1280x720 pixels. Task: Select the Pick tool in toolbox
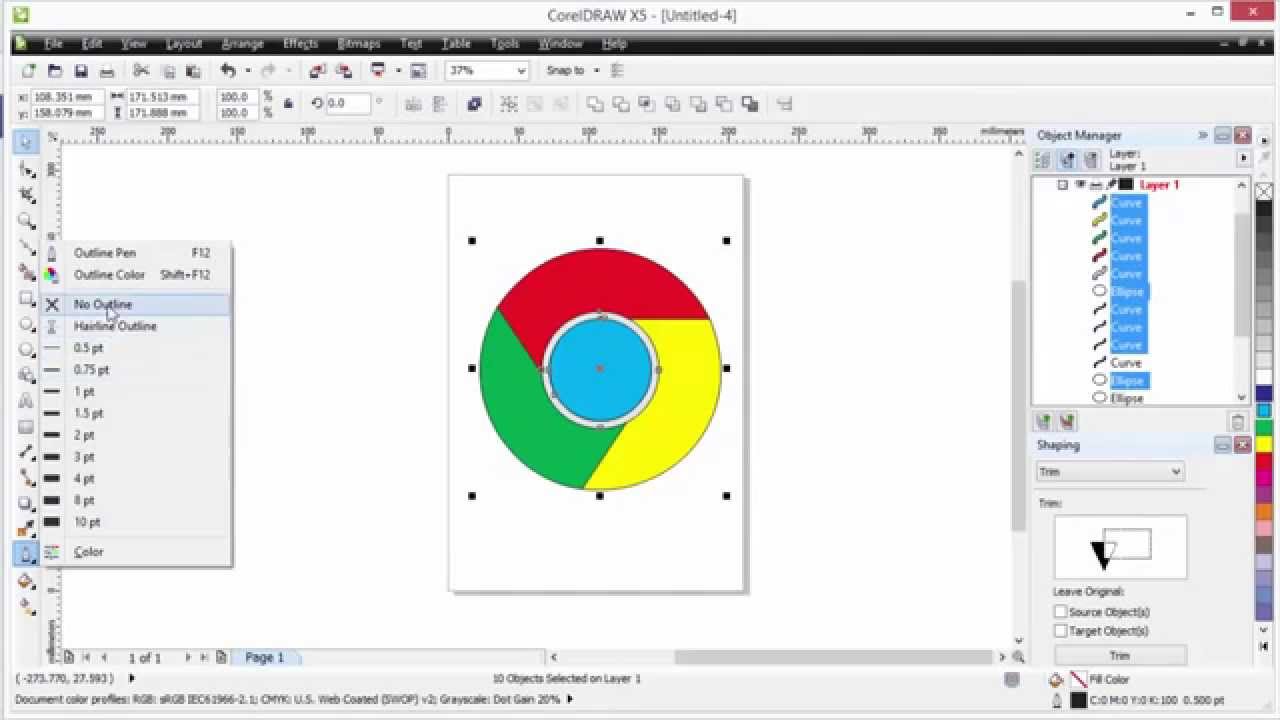(26, 143)
